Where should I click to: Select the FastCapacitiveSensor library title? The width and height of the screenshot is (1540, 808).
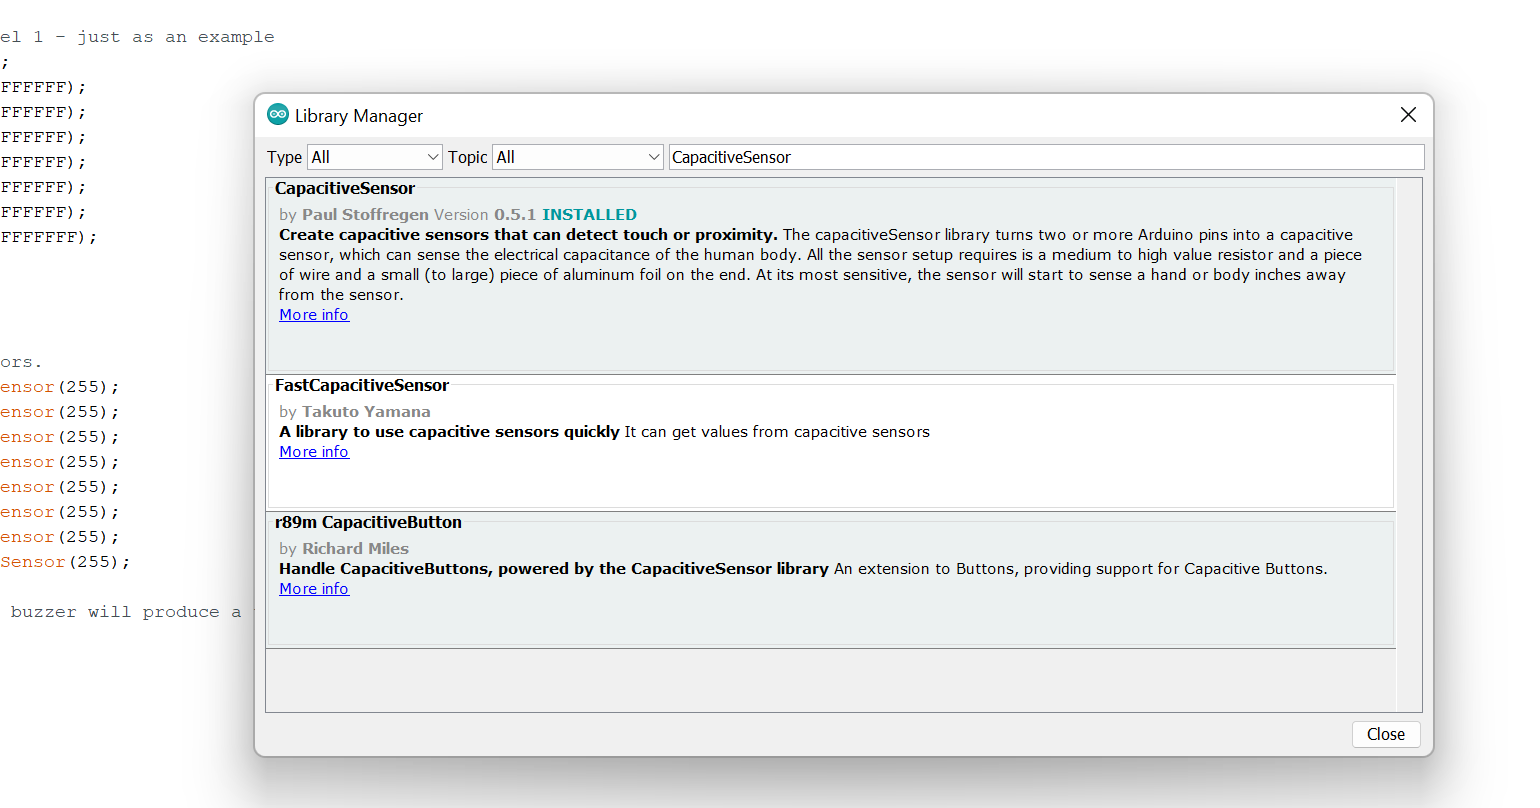point(362,385)
